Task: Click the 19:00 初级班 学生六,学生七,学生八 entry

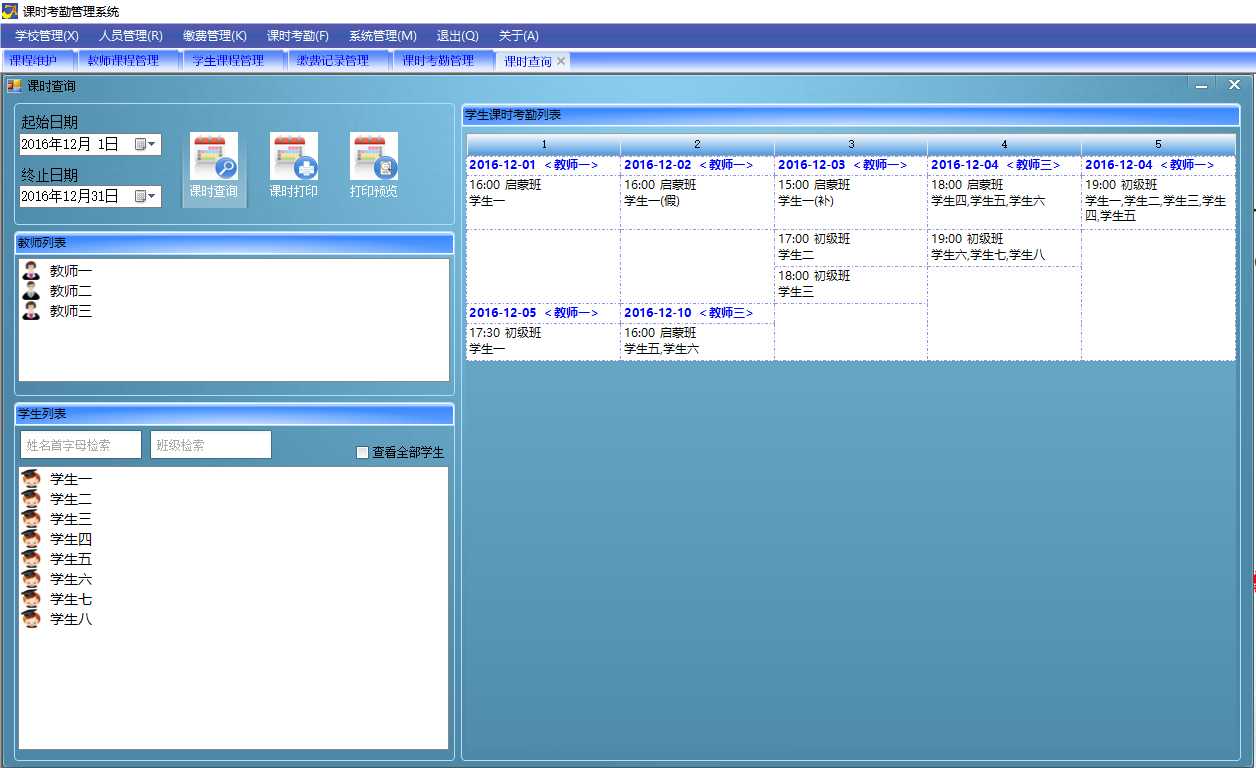Action: [x=1004, y=247]
